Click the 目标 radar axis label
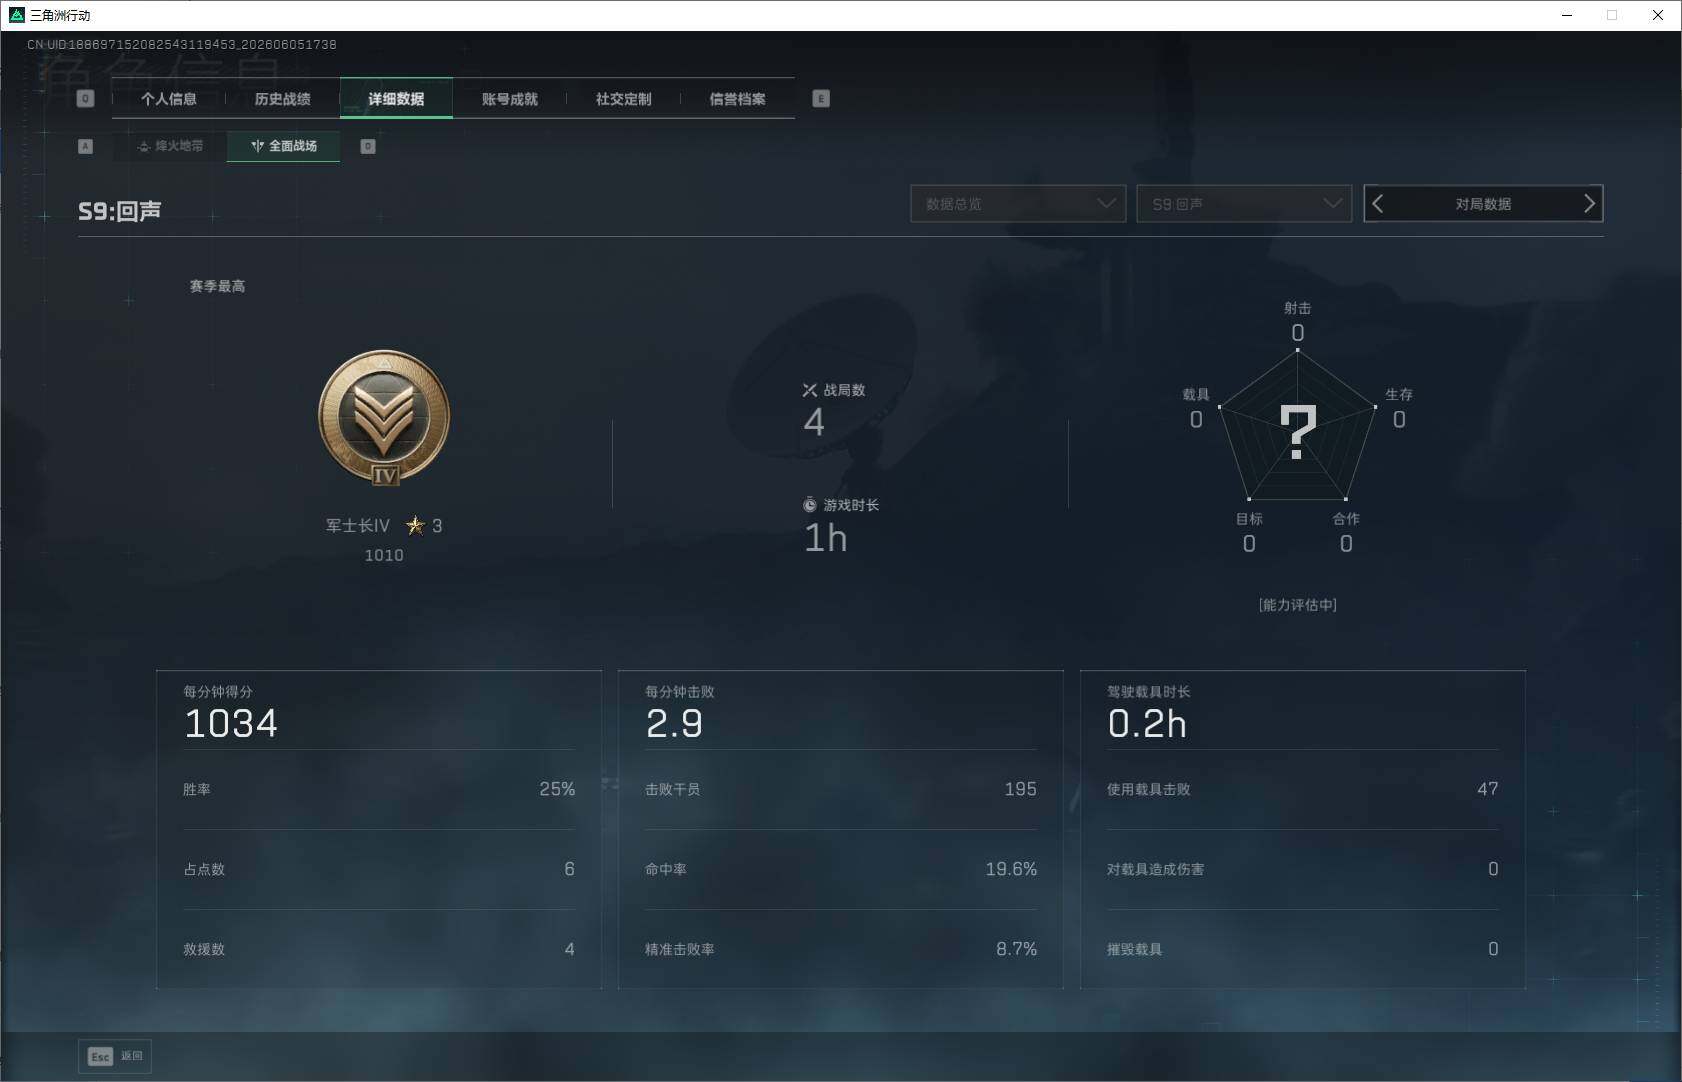Screen dimensions: 1682x1082 click(x=1249, y=518)
